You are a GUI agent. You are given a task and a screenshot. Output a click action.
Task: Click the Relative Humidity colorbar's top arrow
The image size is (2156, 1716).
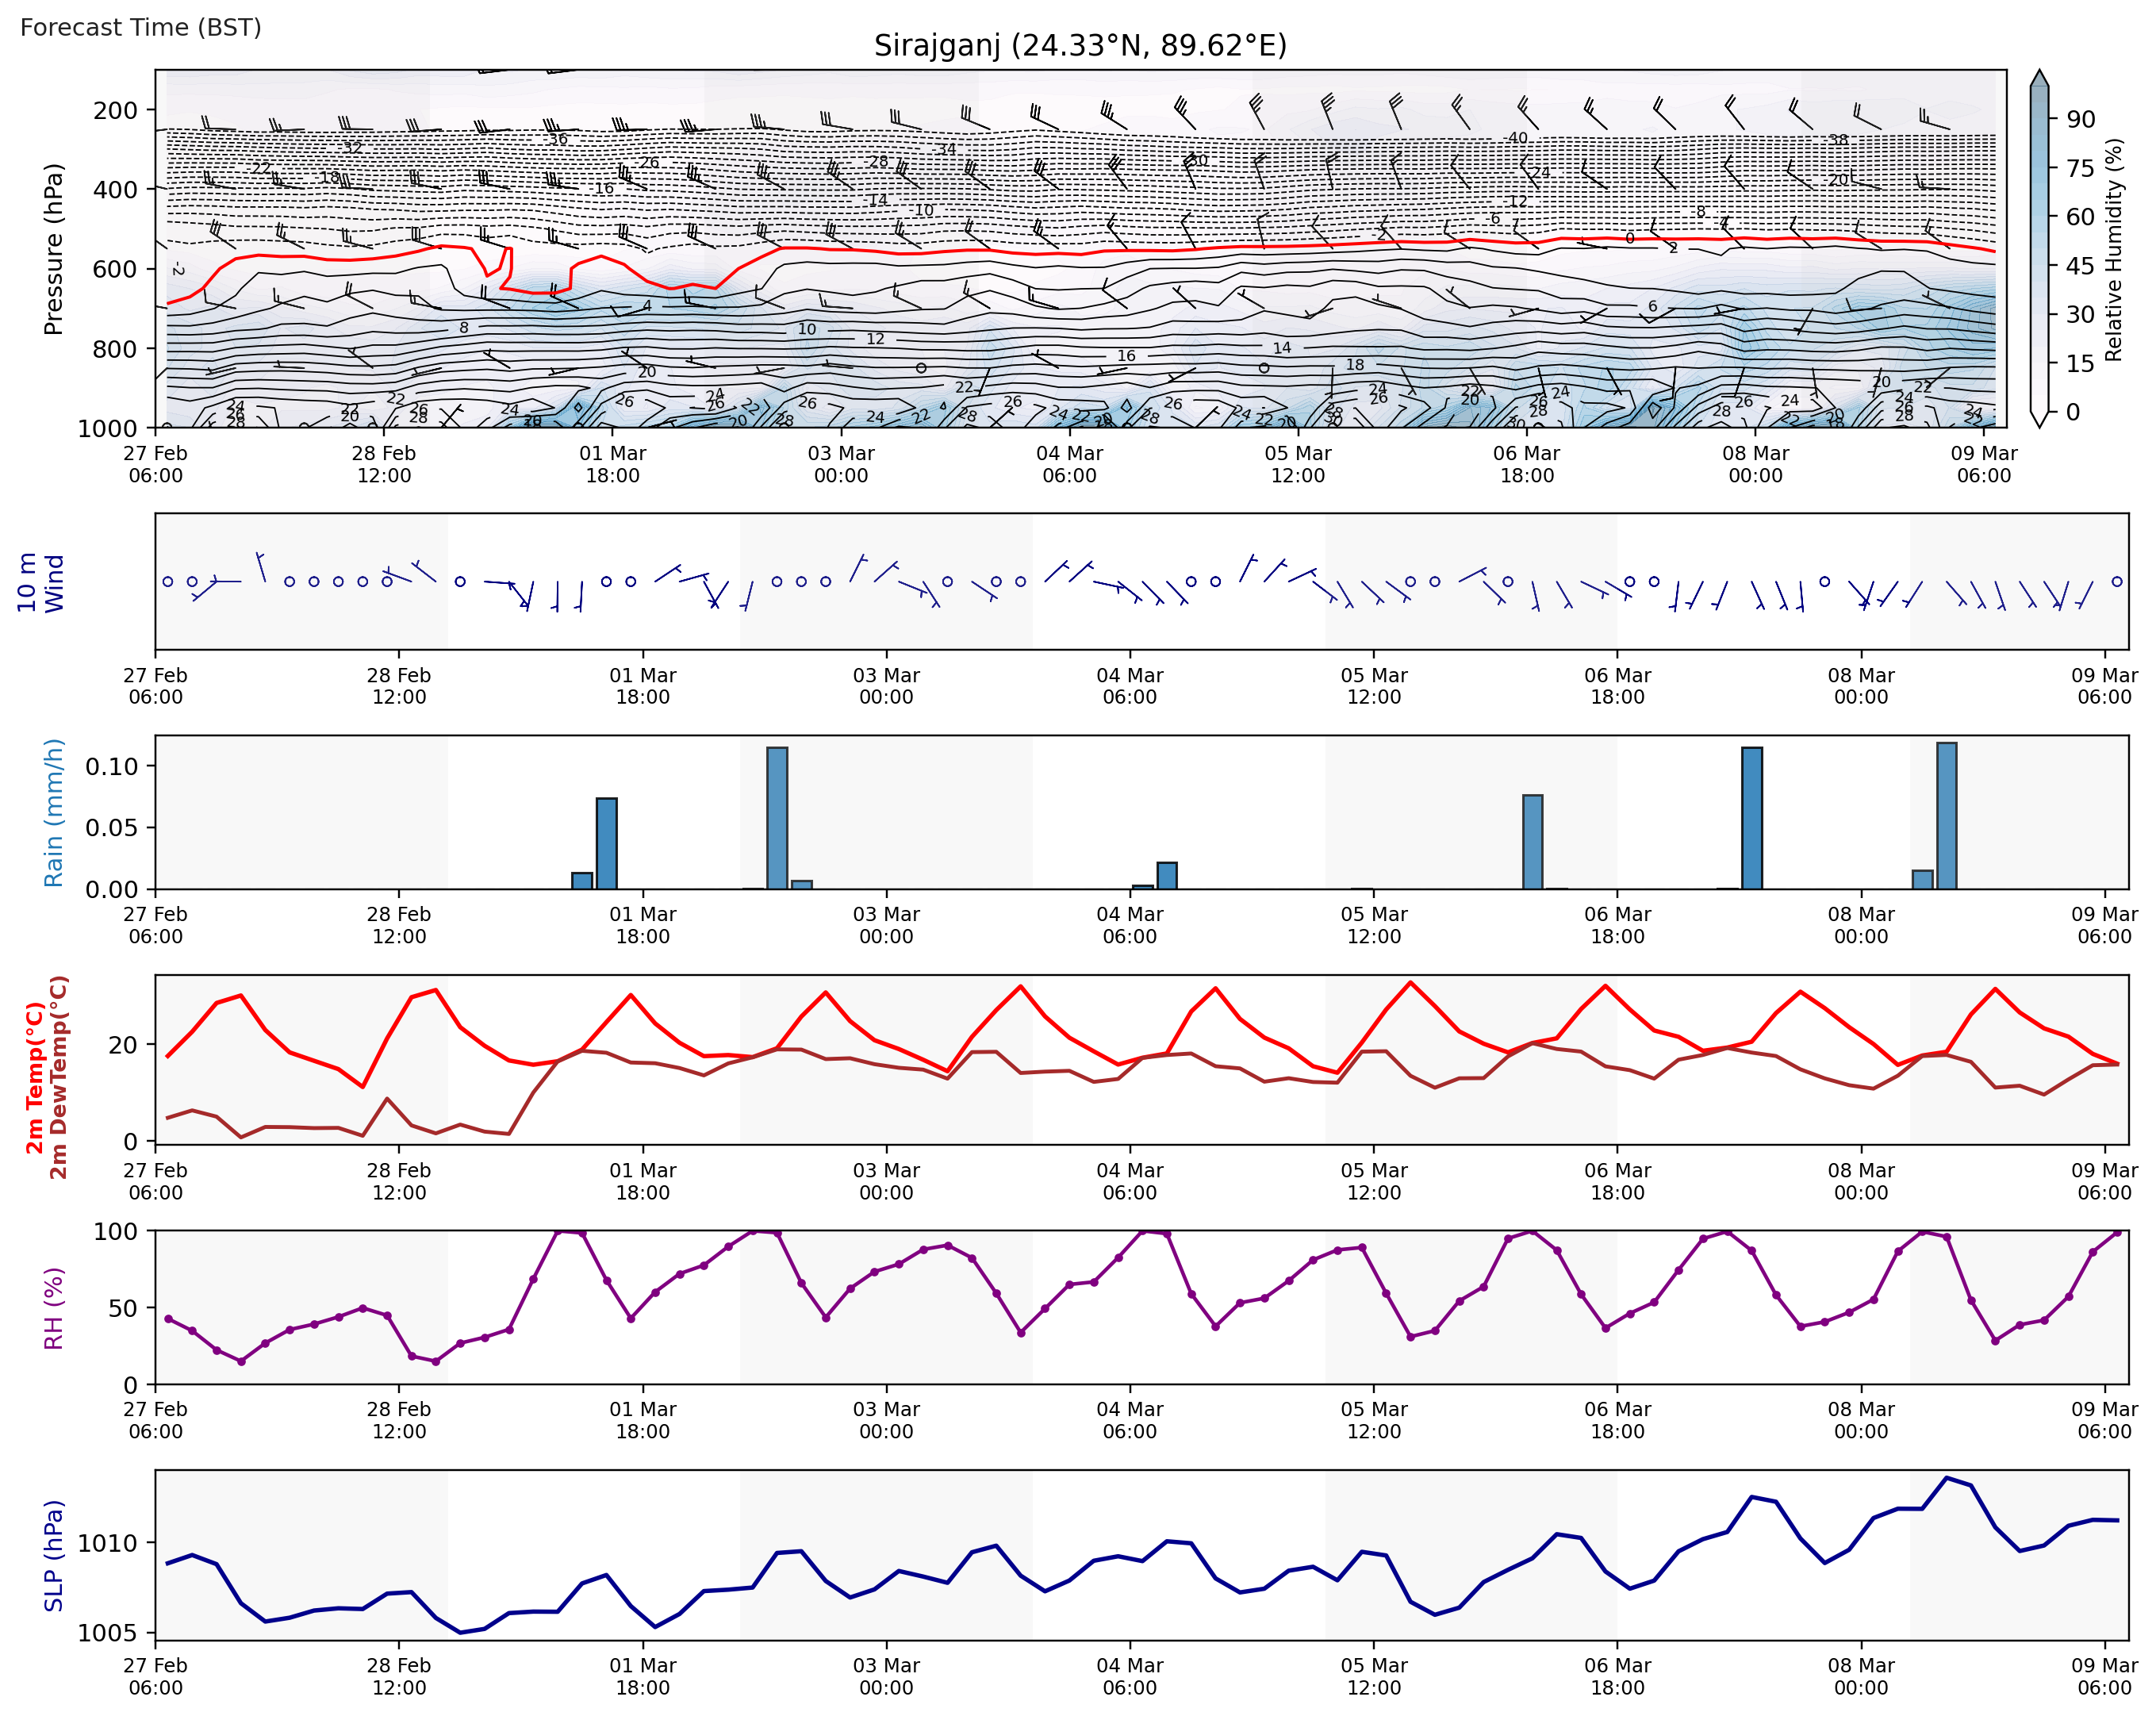click(2040, 79)
